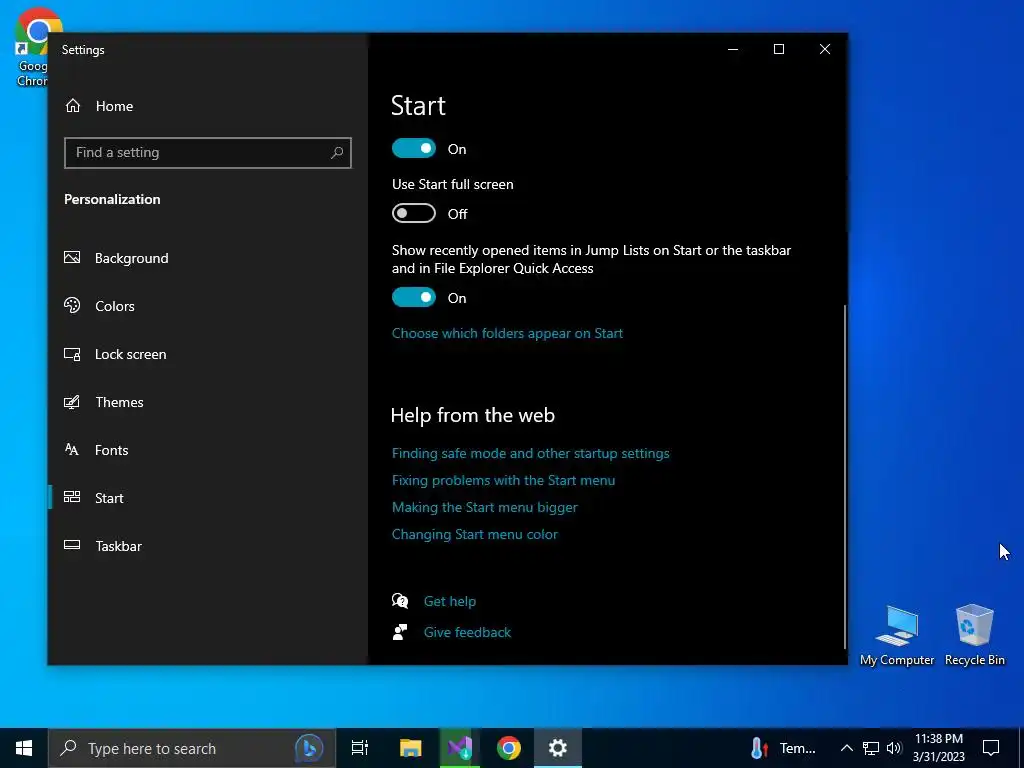Click the thermometer weather icon in taskbar
The width and height of the screenshot is (1024, 768).
tap(759, 748)
